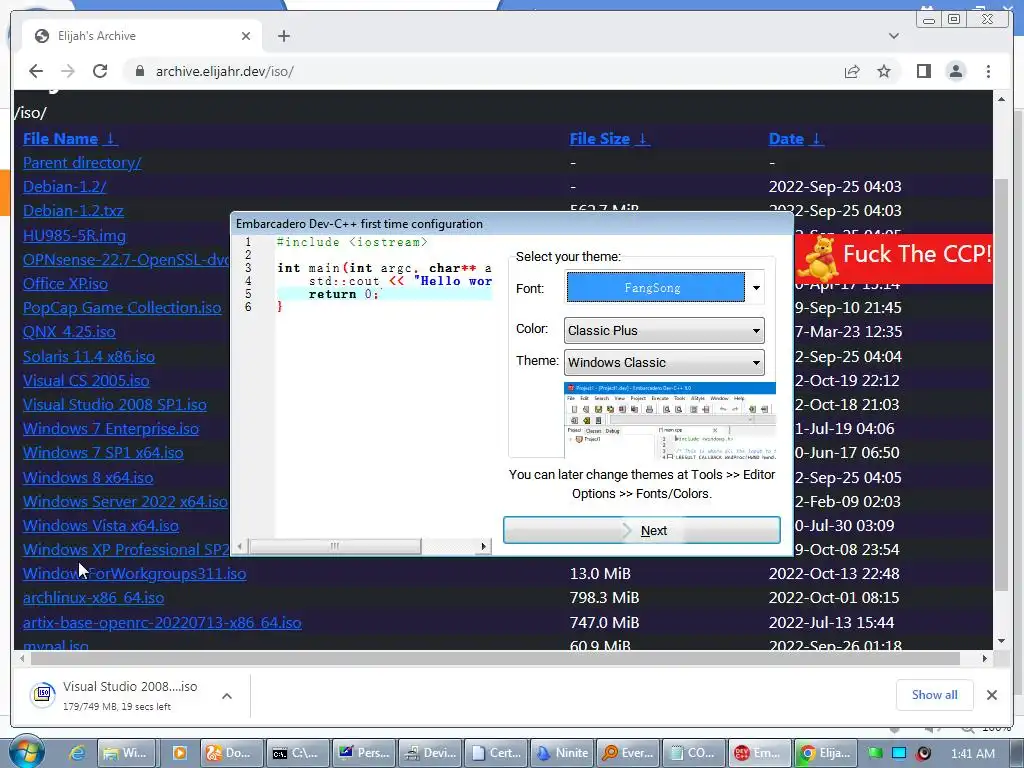Click the Winnie the Pooh banner
This screenshot has height=768, width=1024.
894,258
